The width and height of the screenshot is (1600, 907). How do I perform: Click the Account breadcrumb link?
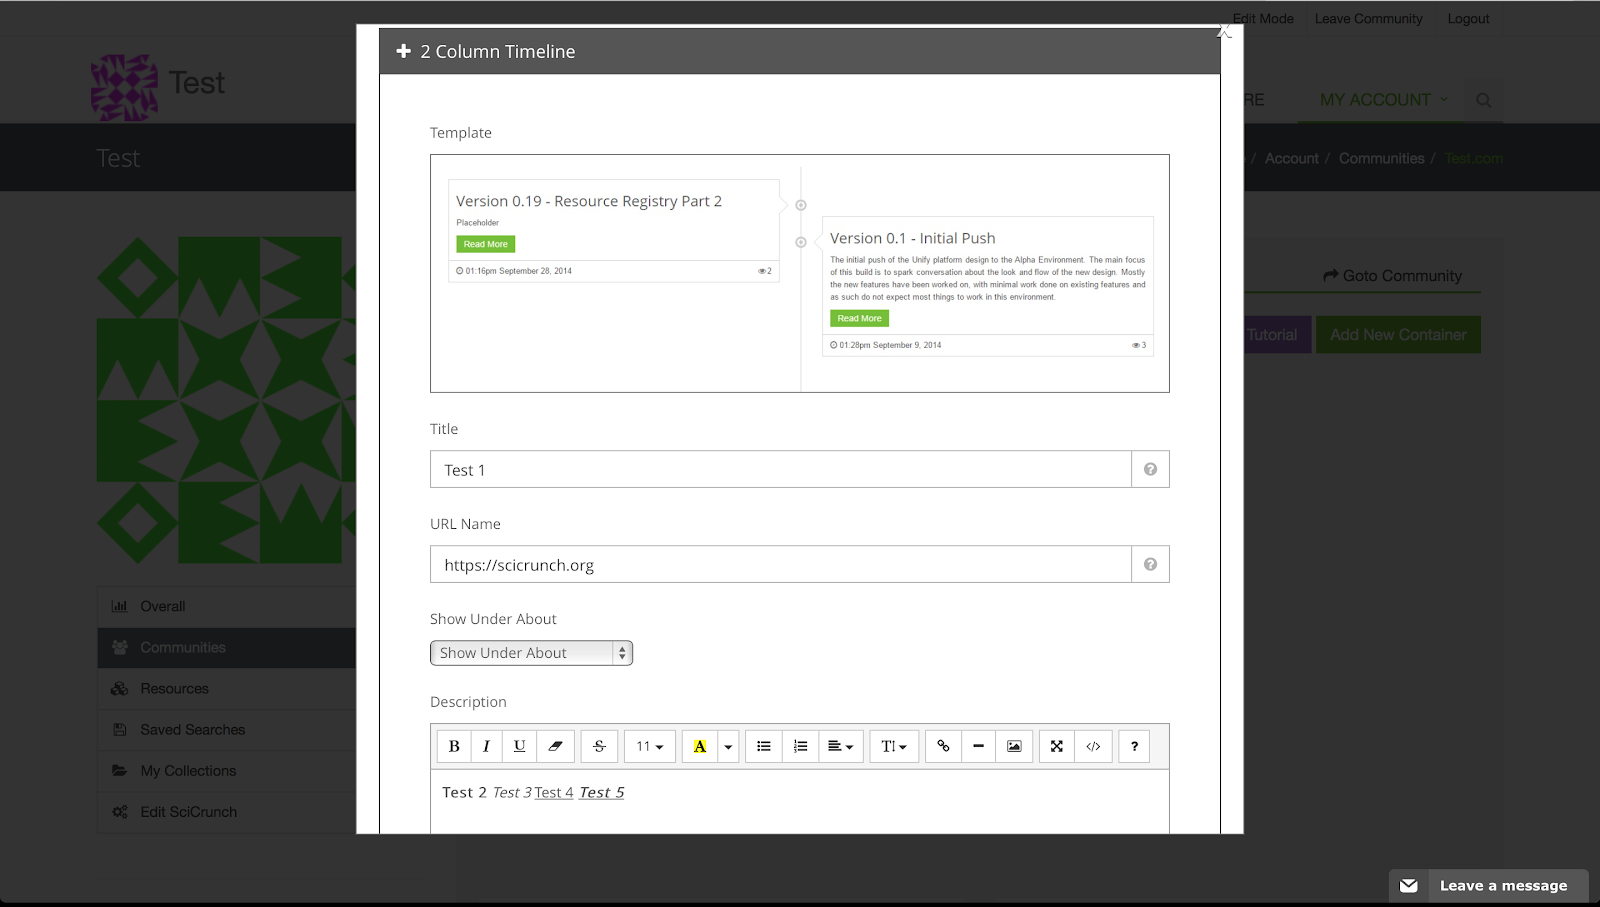(1291, 158)
